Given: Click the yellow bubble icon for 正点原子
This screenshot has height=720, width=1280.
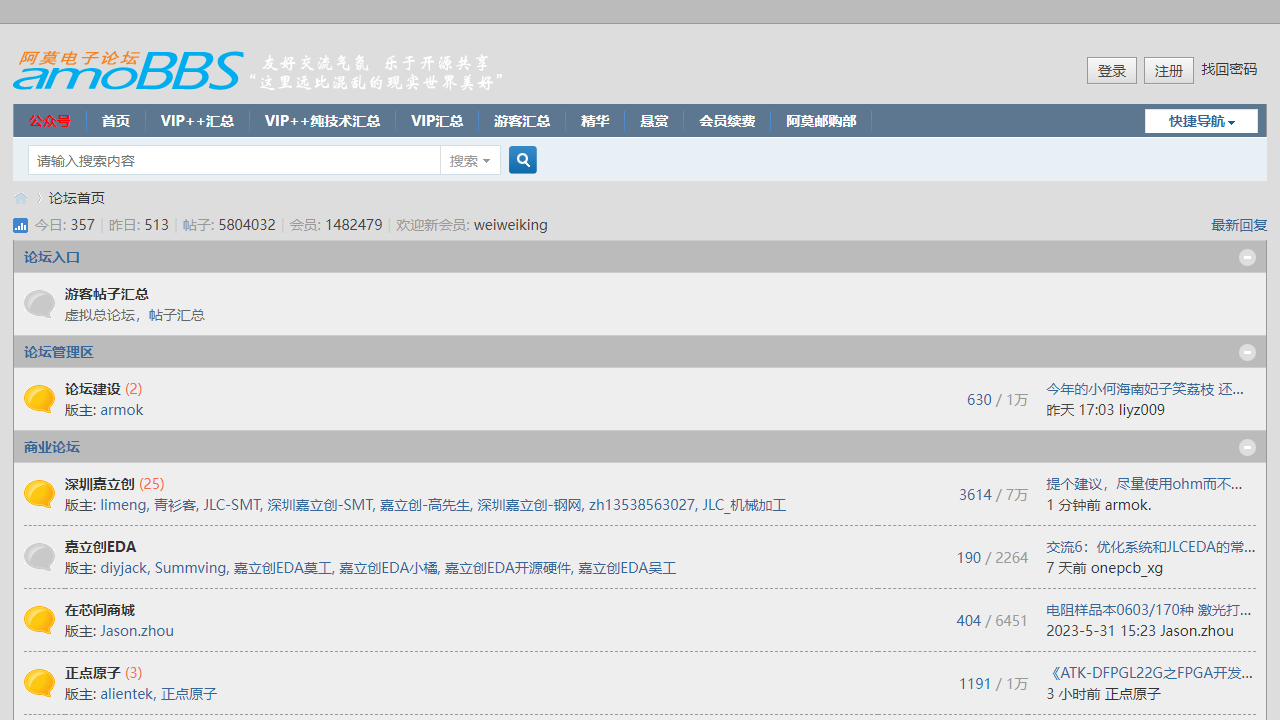Looking at the screenshot, I should click(x=39, y=683).
